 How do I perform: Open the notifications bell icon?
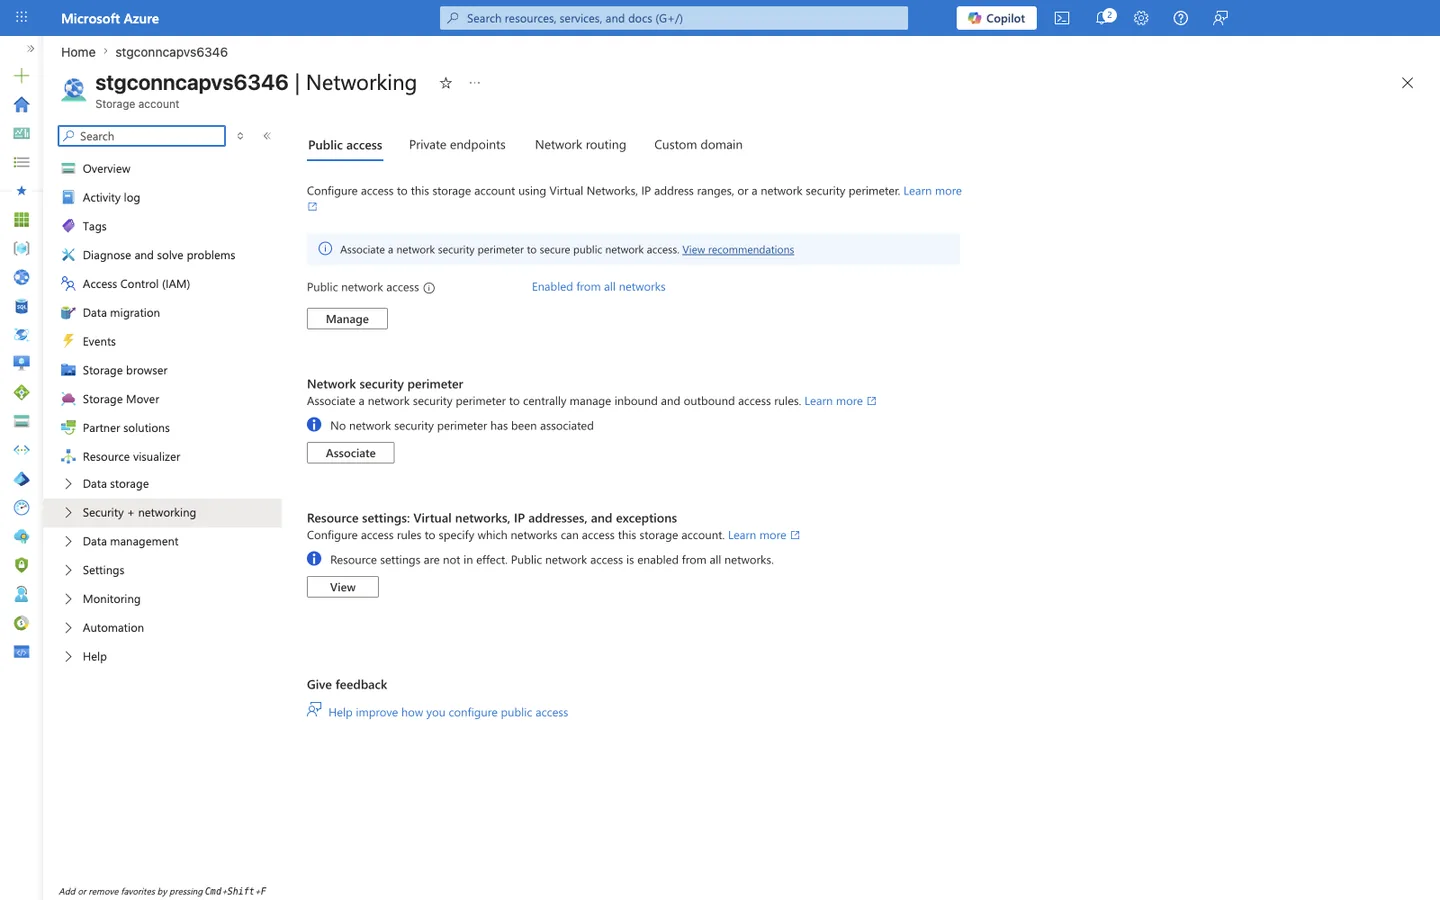[1103, 18]
